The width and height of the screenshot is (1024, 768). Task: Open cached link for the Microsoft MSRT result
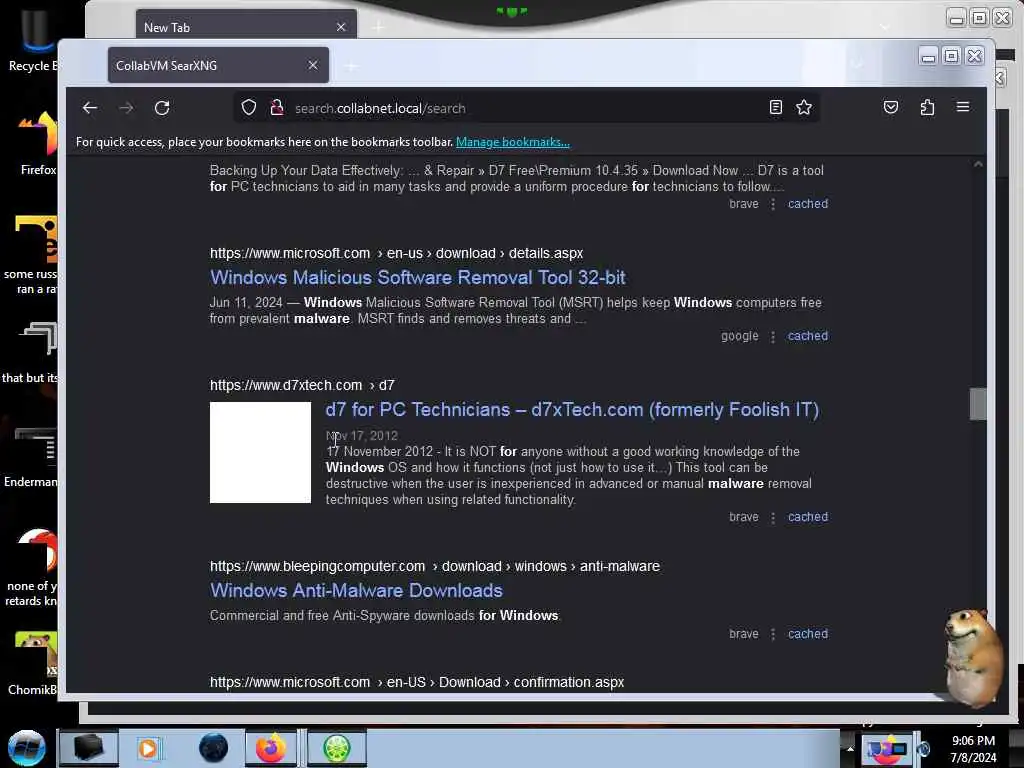(x=808, y=336)
